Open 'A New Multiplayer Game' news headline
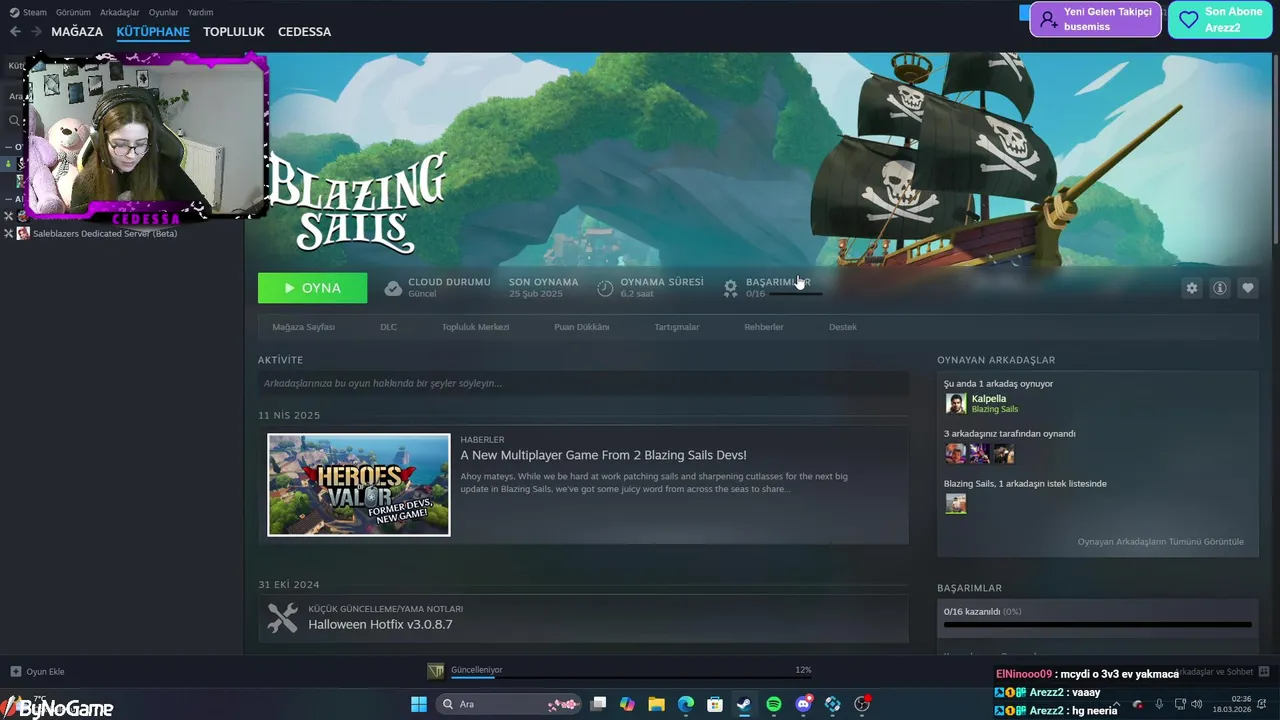 click(603, 455)
